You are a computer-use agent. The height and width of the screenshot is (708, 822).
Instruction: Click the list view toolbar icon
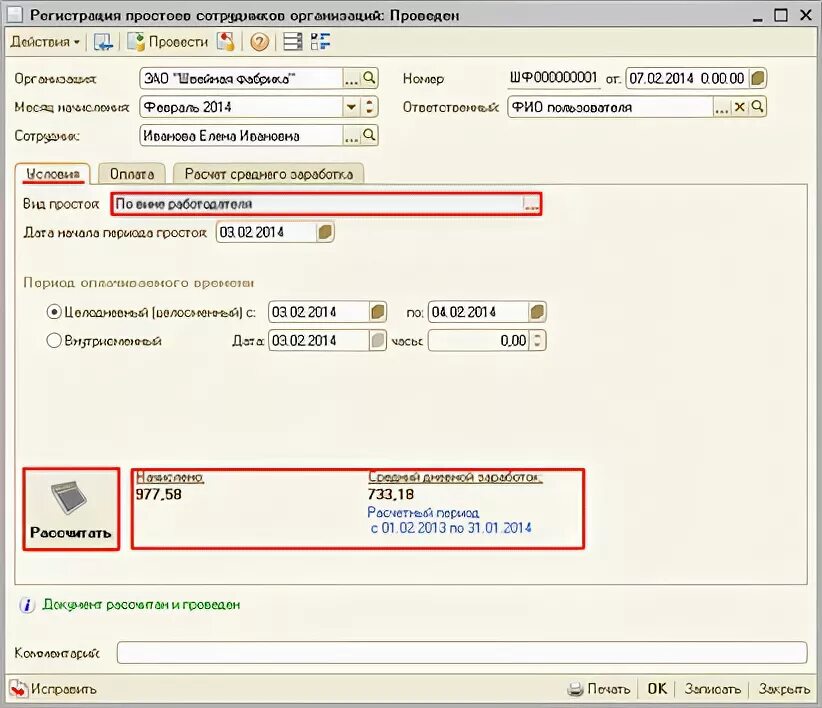coord(293,41)
